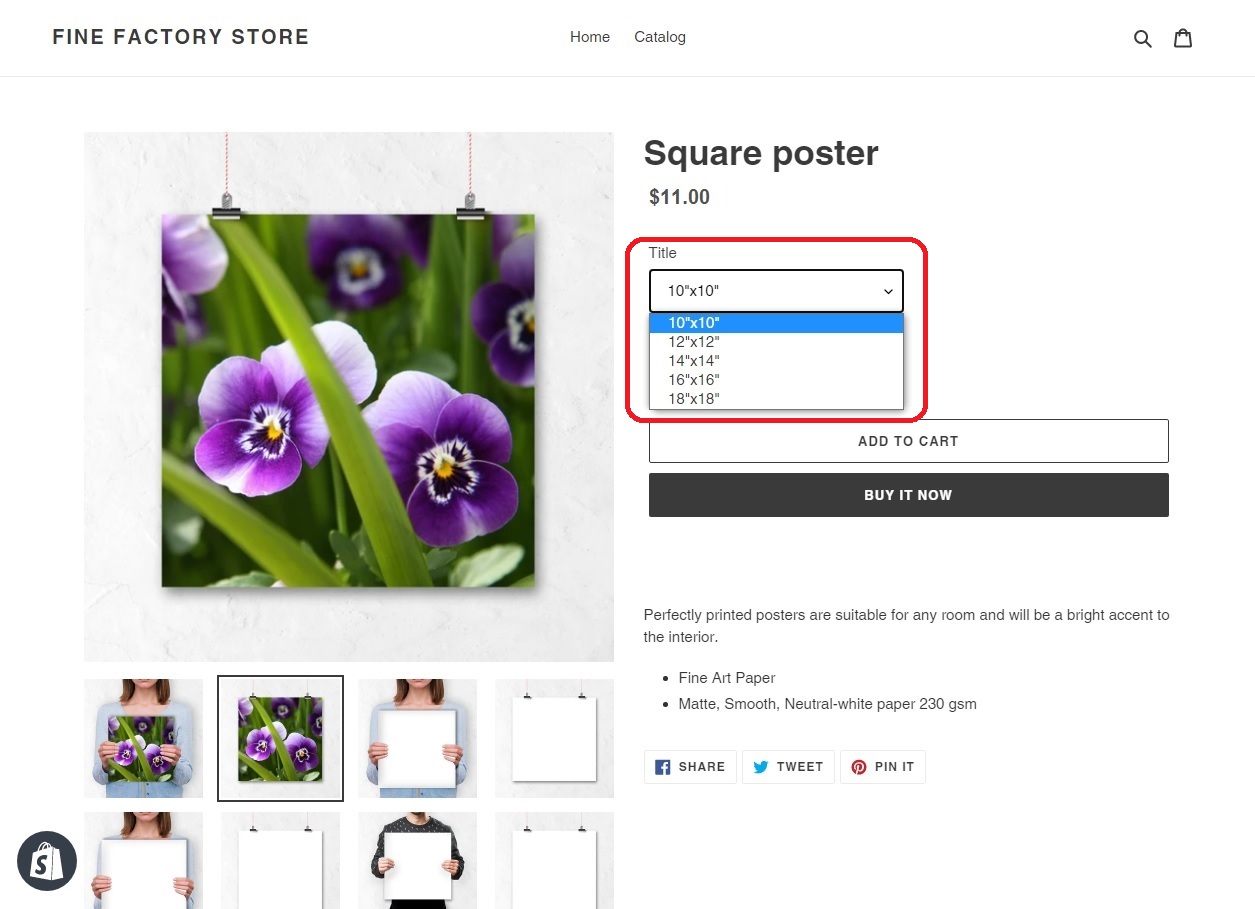Click the Add to Cart button

click(x=908, y=441)
